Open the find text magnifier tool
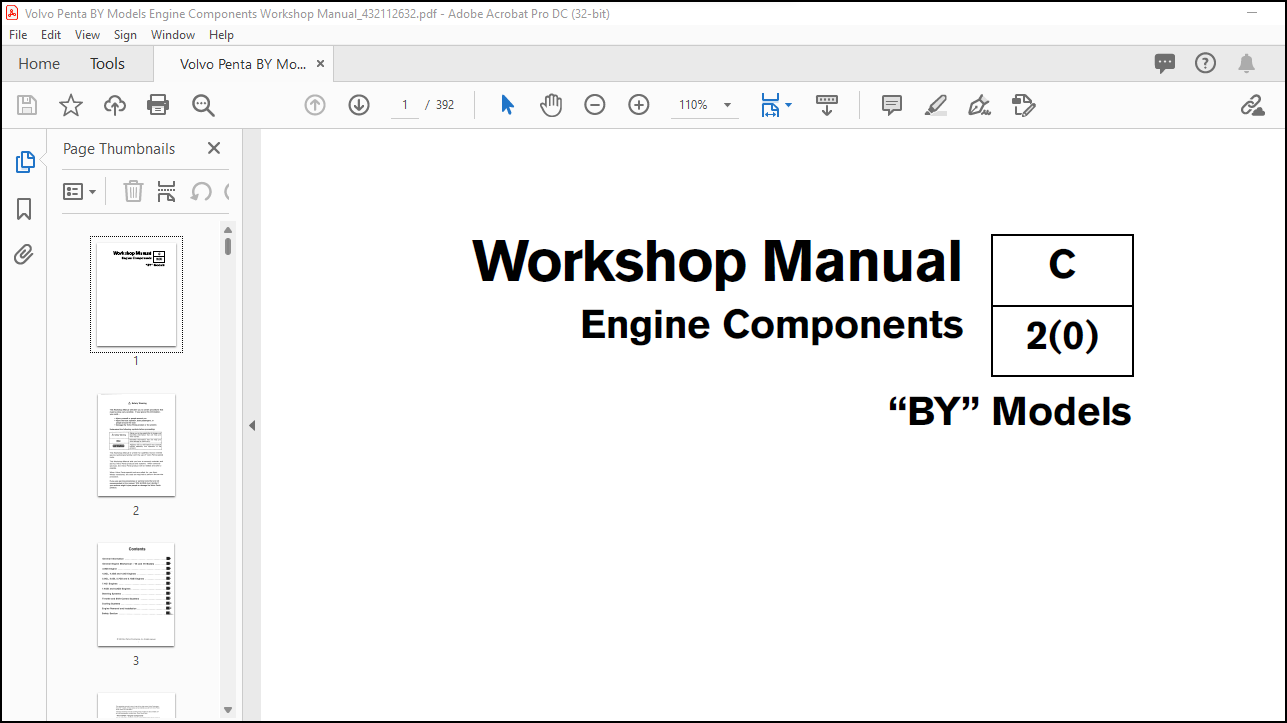Viewport: 1287px width, 723px height. (203, 105)
